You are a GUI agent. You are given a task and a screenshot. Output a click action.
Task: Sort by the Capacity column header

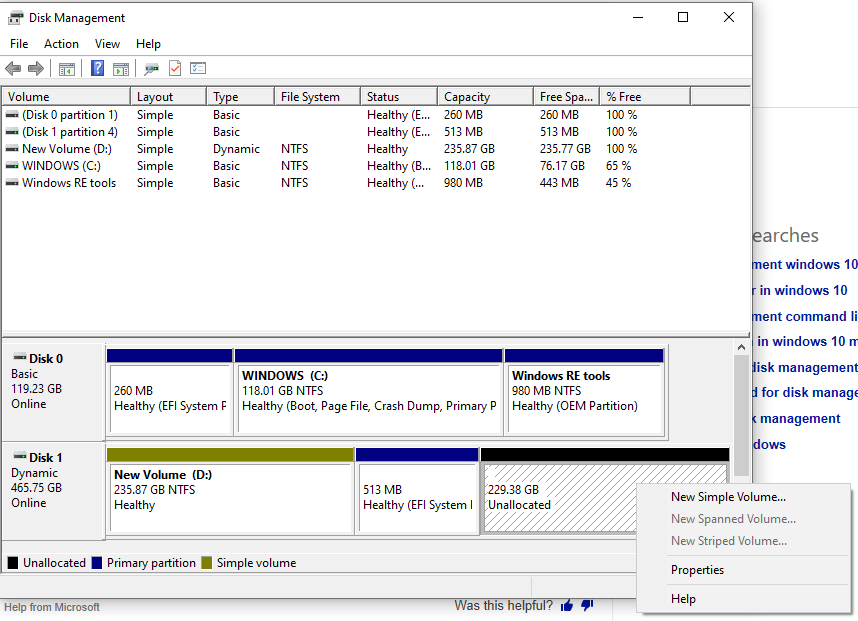[486, 97]
